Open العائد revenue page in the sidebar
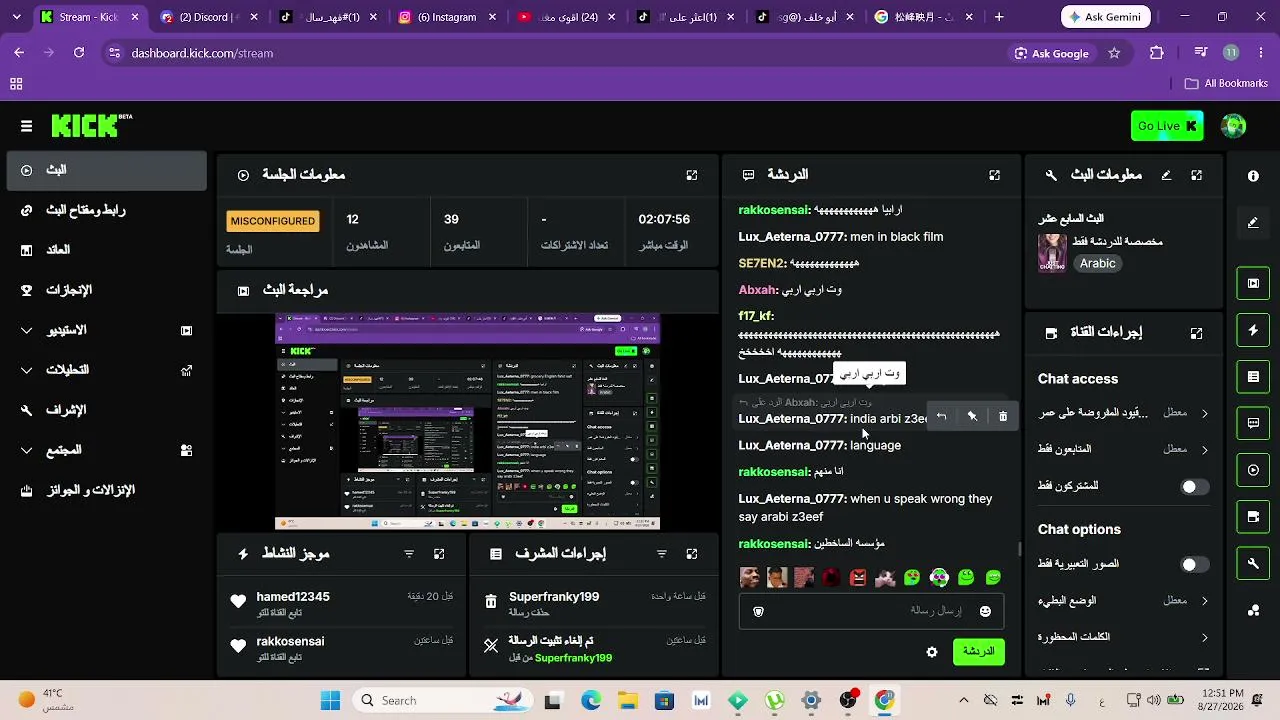This screenshot has width=1280, height=720. click(x=107, y=250)
